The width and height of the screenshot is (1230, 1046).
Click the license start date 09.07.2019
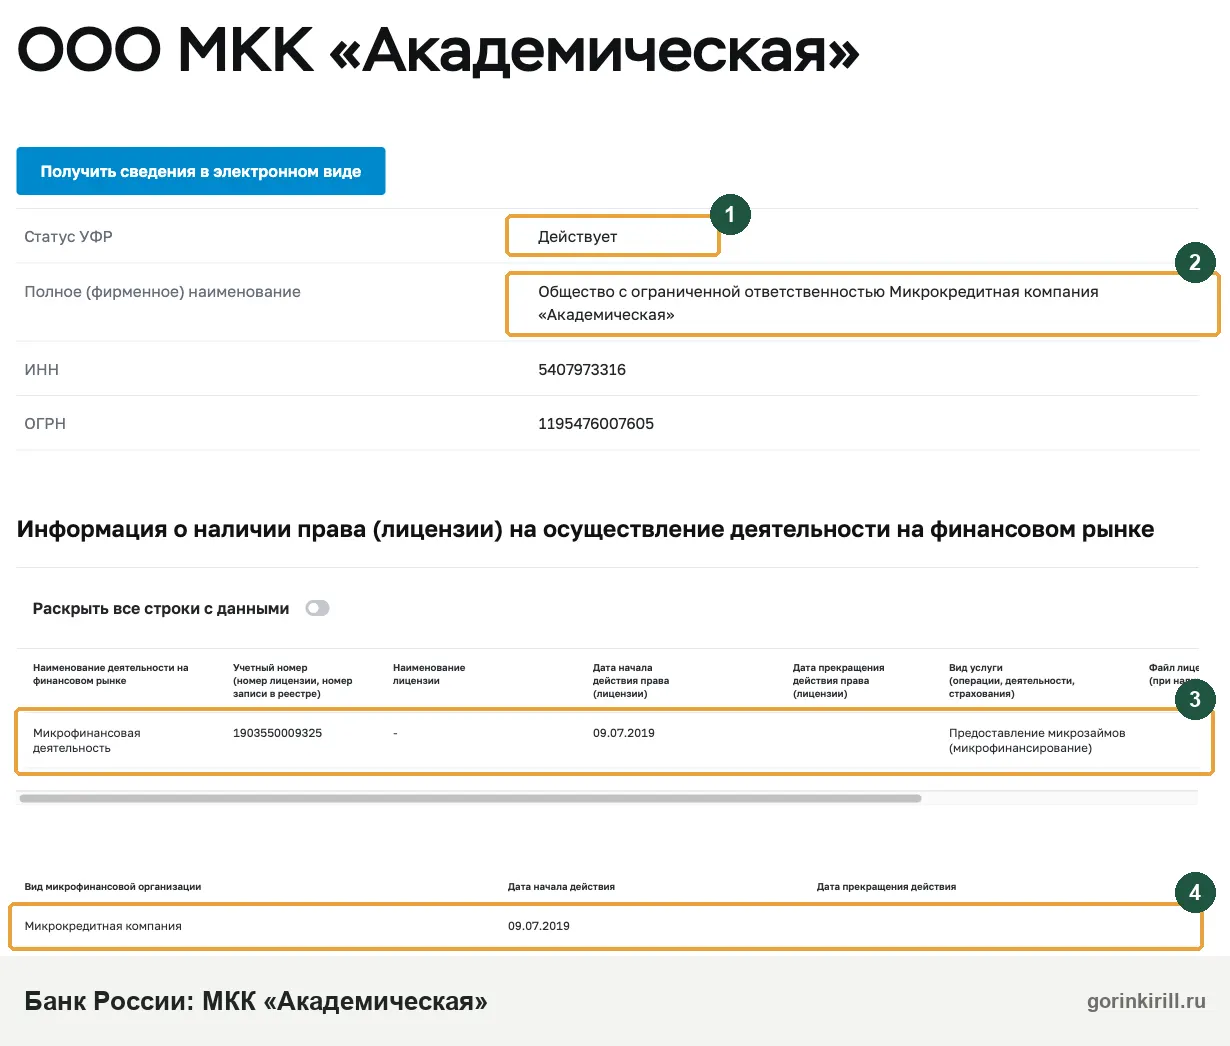(624, 733)
